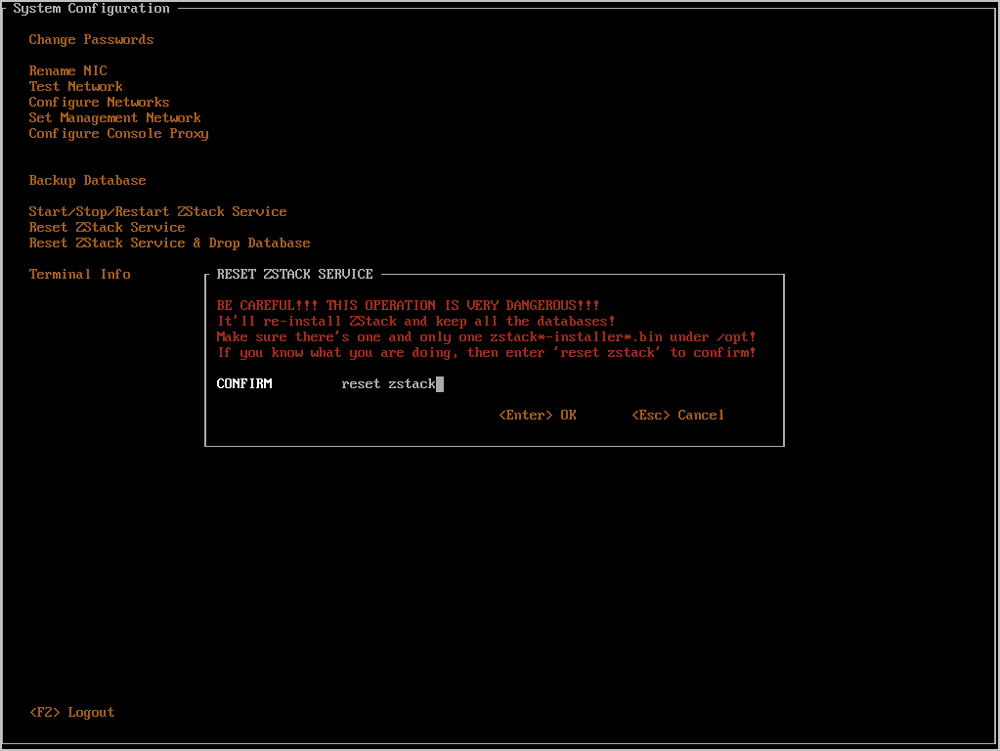This screenshot has height=751, width=1000.
Task: Open Configure Console Proxy entry
Action: tap(118, 134)
